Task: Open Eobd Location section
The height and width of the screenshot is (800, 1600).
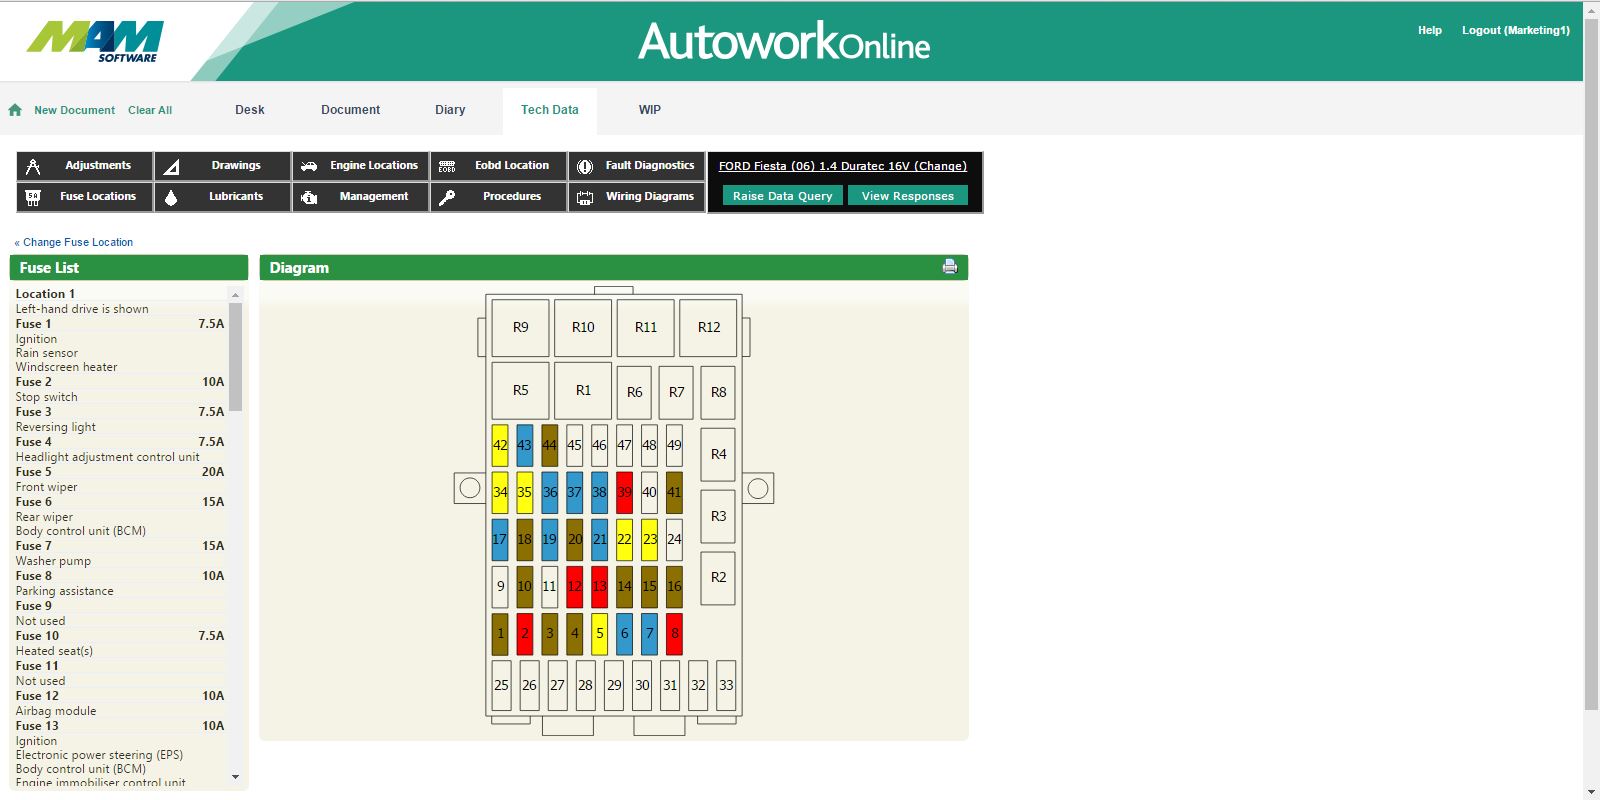Action: point(499,166)
